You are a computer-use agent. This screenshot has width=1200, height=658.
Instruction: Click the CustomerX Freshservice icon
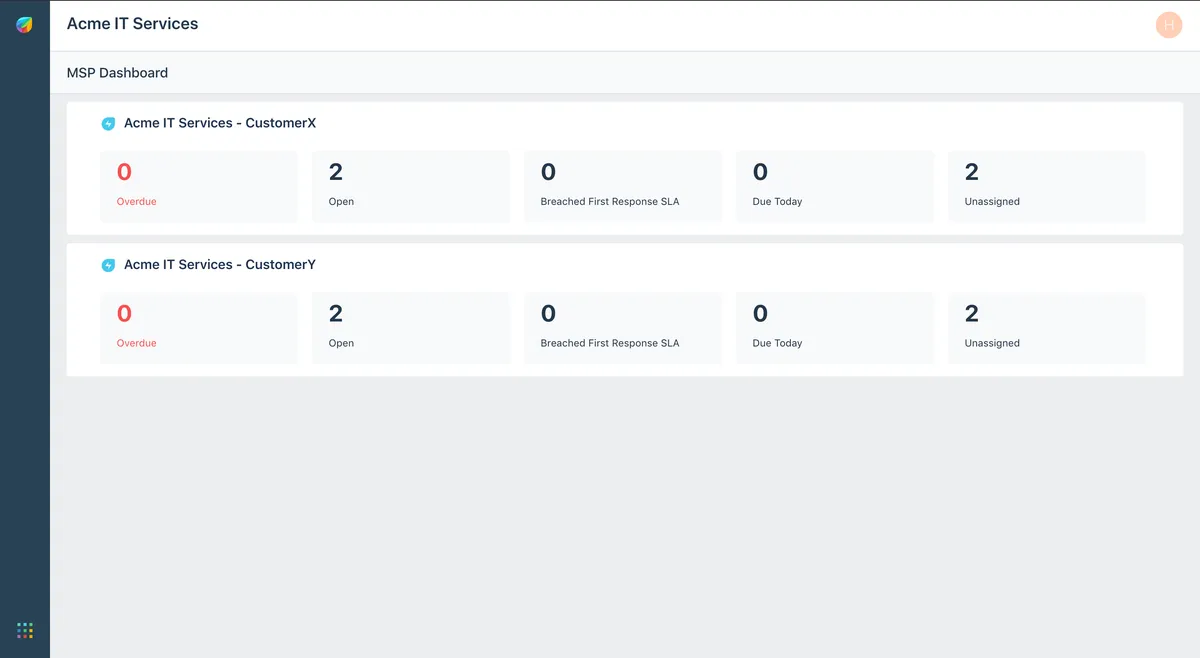(108, 124)
